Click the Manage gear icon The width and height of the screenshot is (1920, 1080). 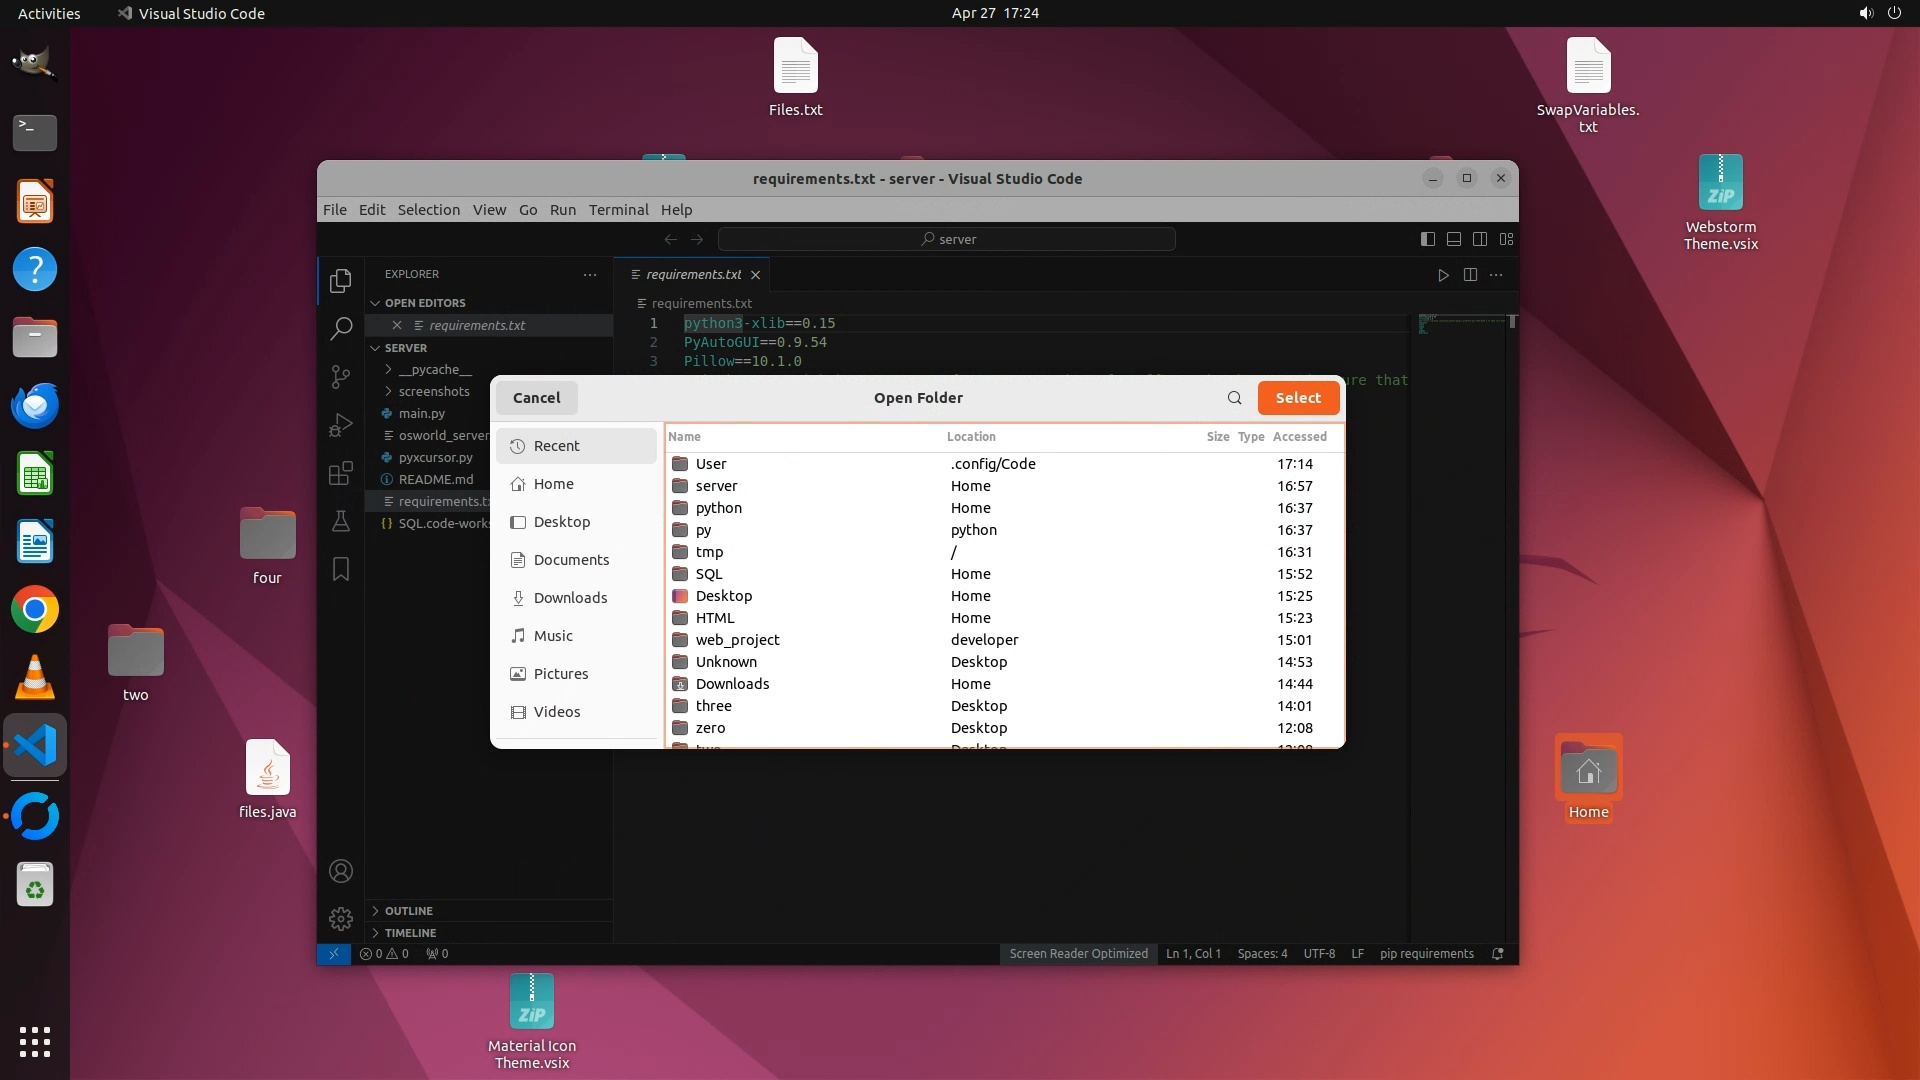341,918
